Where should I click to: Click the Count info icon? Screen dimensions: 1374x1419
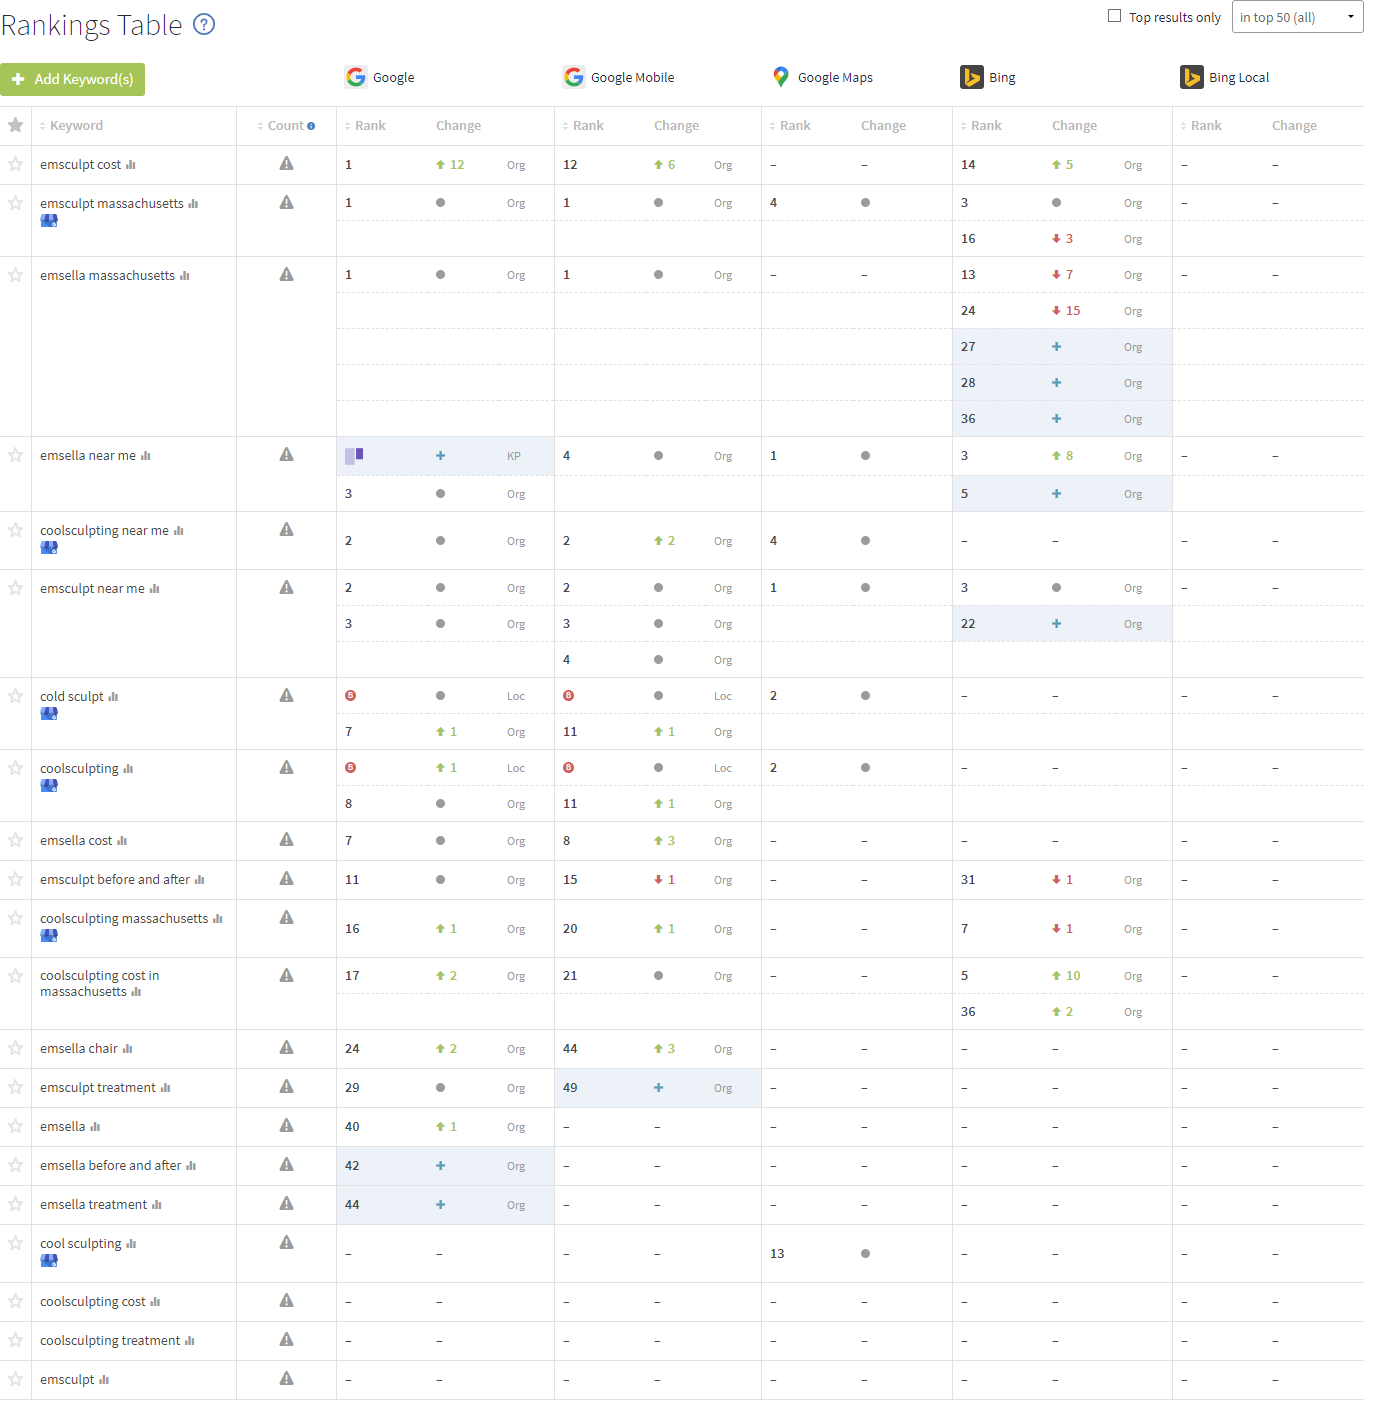(x=311, y=126)
